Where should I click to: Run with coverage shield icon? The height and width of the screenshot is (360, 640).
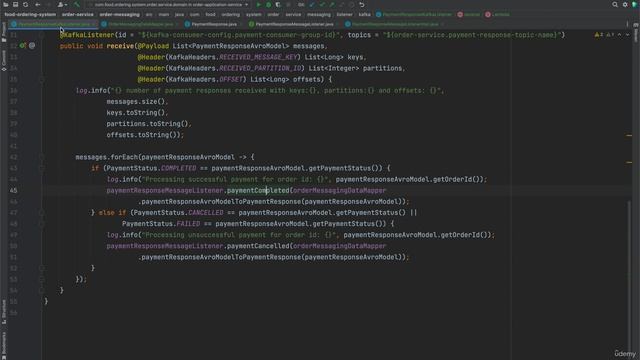(x=278, y=4)
